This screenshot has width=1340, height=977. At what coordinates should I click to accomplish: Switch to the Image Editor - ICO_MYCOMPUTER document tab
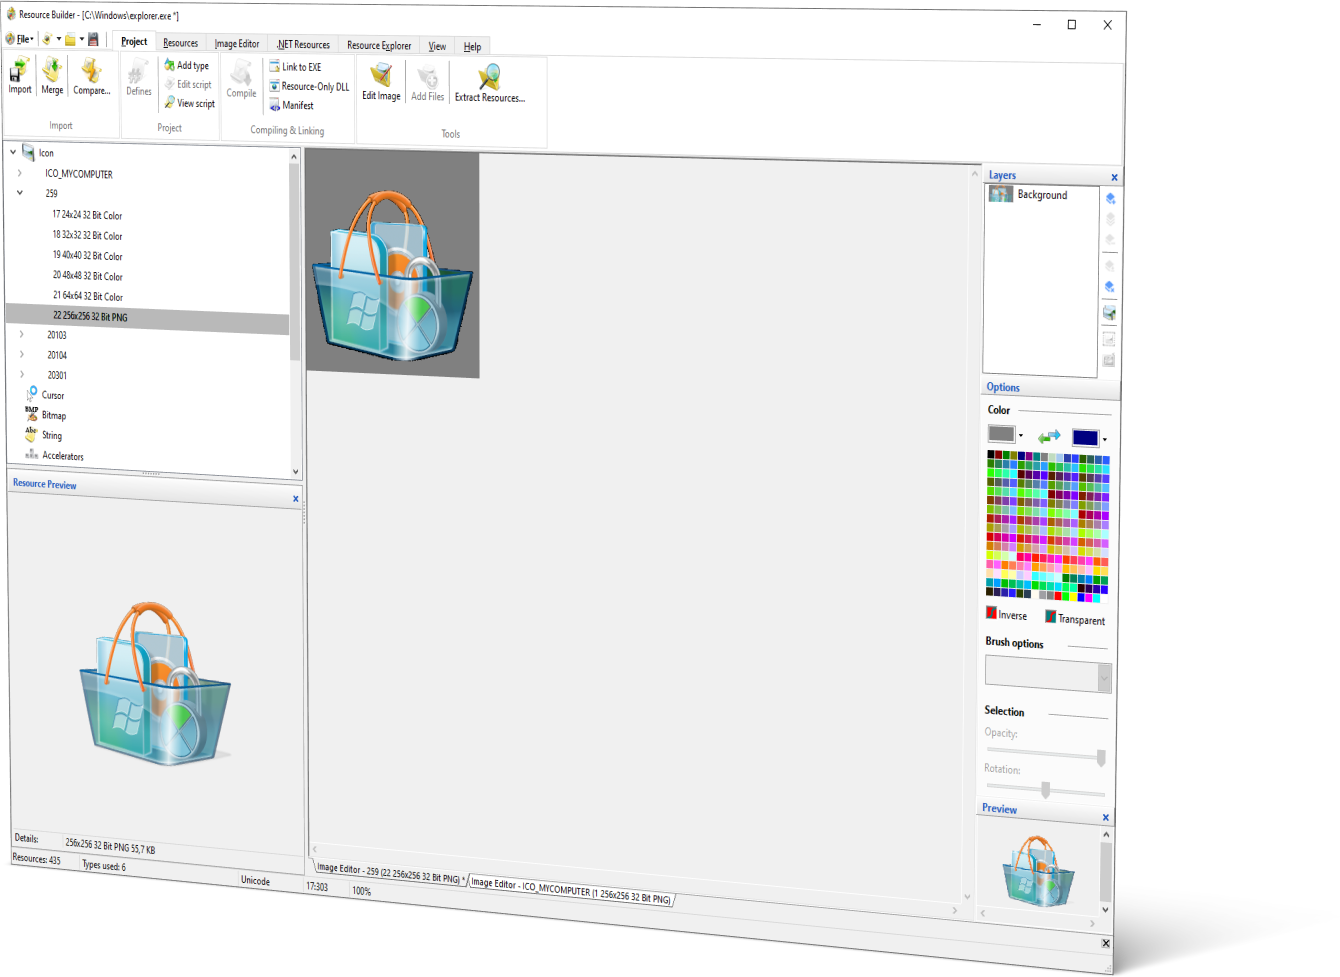(571, 890)
